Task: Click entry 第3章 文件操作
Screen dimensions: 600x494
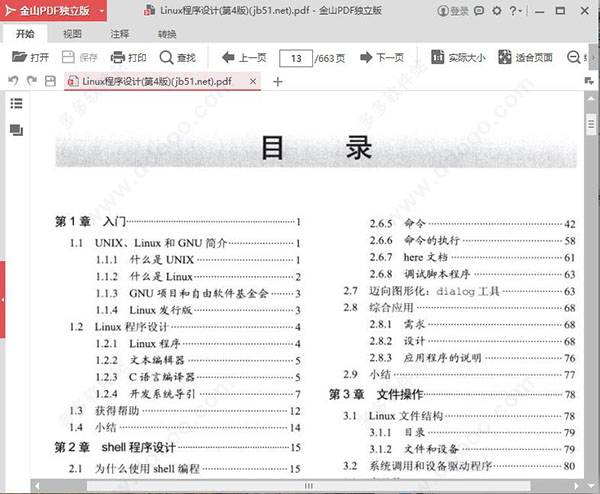Action: [x=452, y=395]
